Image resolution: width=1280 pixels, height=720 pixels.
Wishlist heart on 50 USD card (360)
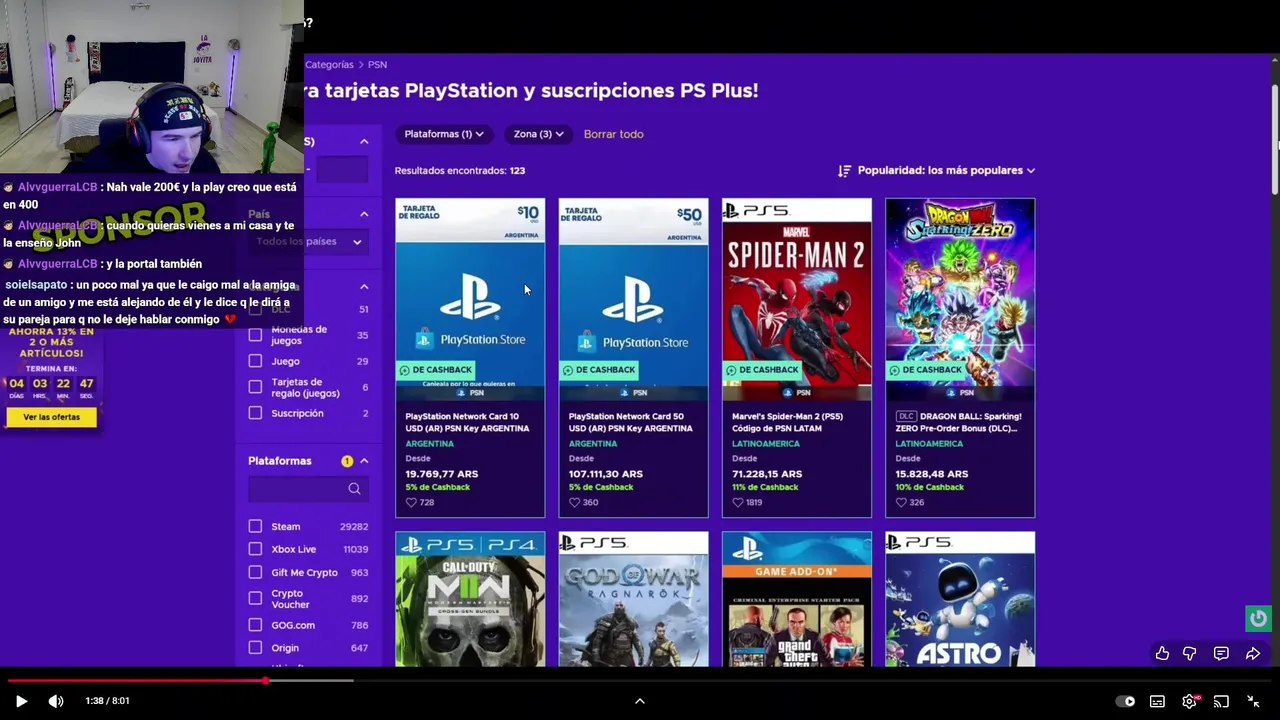pos(574,502)
